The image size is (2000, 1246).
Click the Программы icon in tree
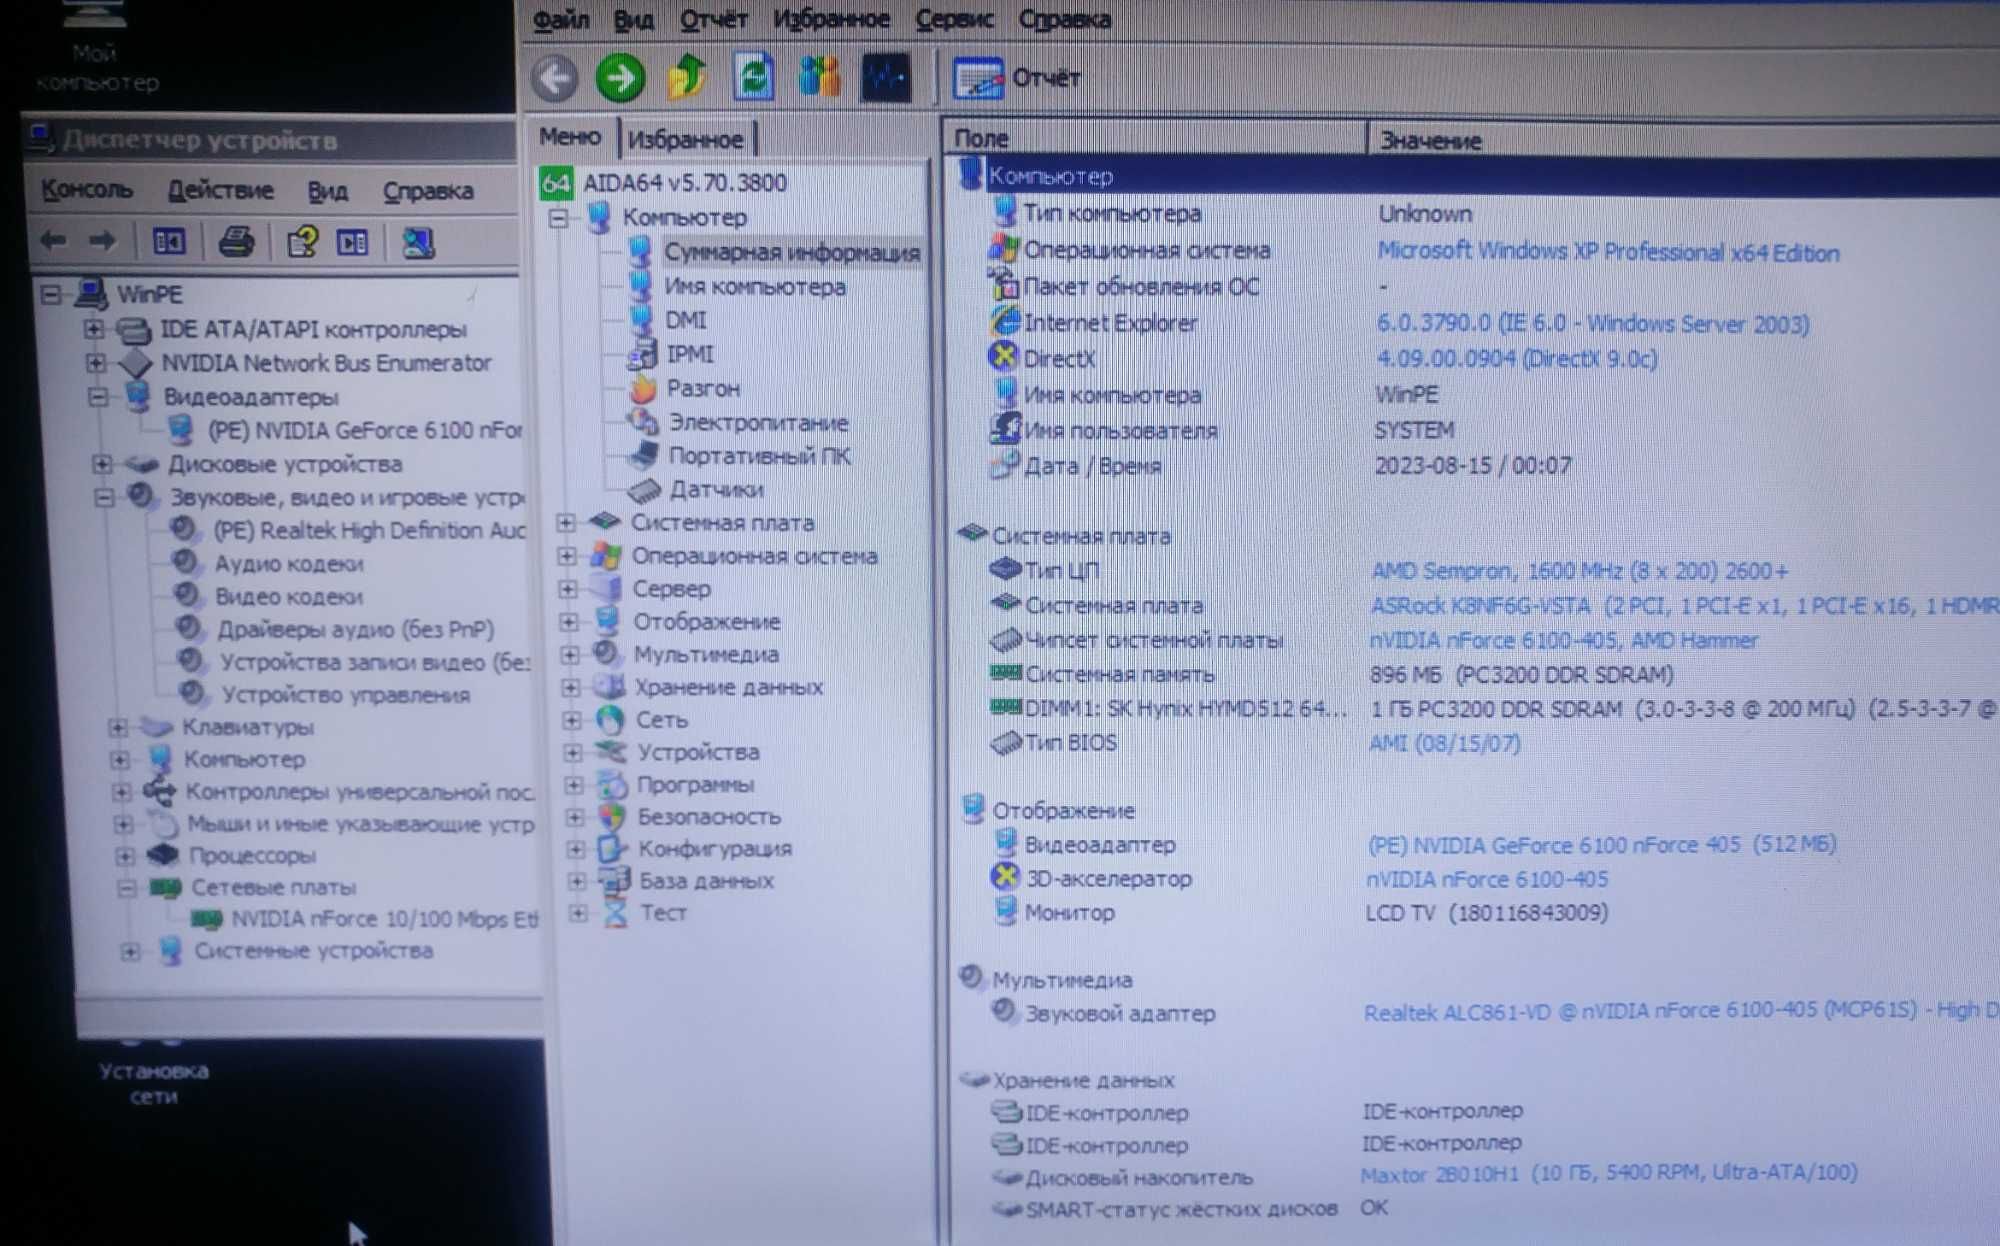[x=611, y=784]
